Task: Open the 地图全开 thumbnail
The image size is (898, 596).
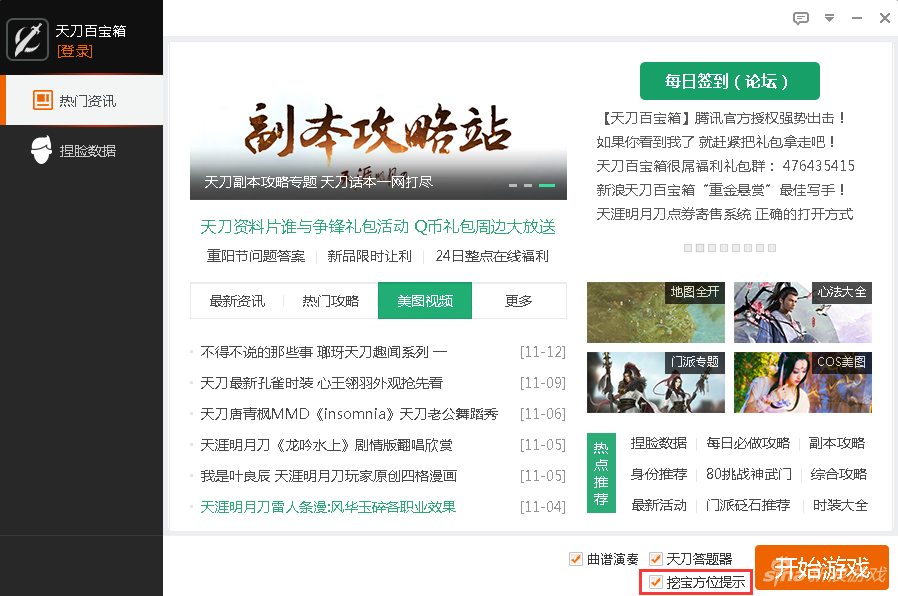Action: click(x=656, y=312)
